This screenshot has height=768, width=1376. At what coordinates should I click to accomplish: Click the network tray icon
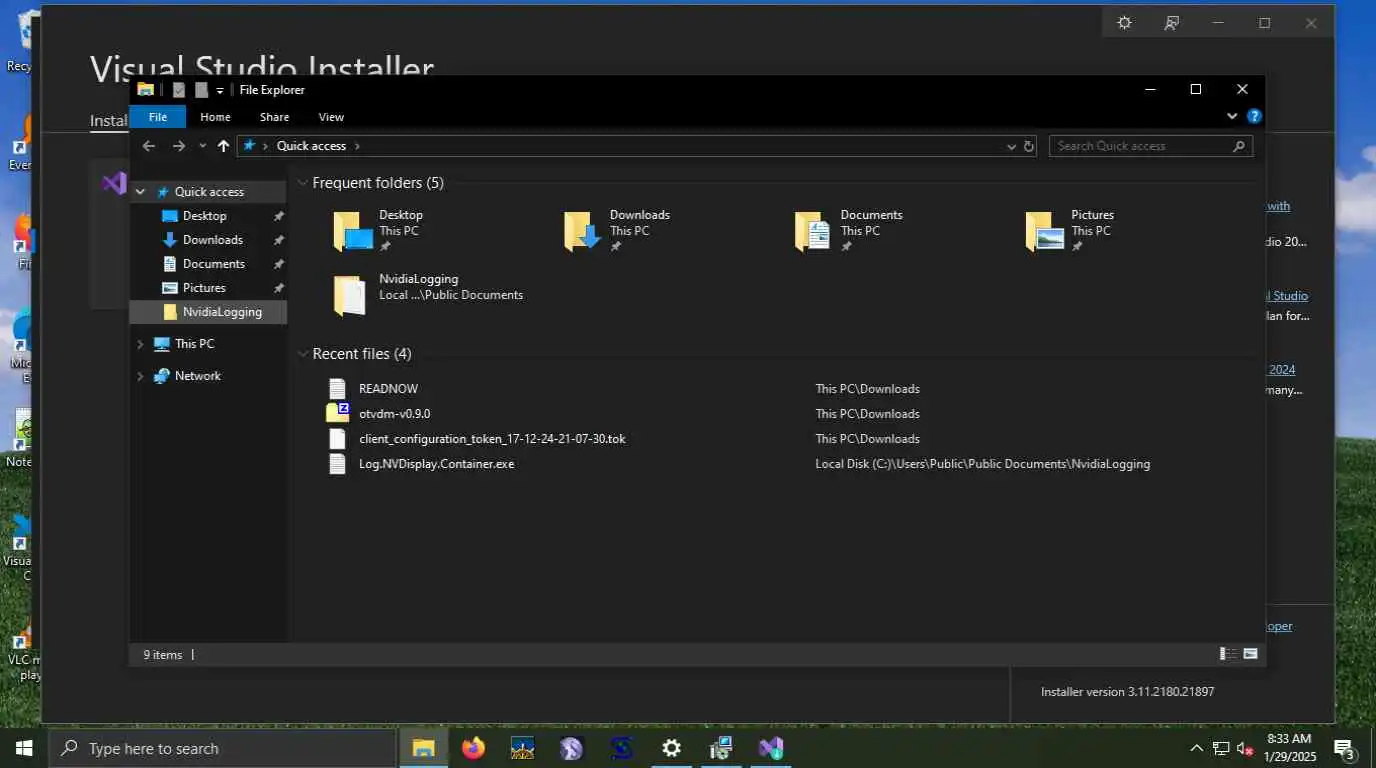click(1221, 748)
